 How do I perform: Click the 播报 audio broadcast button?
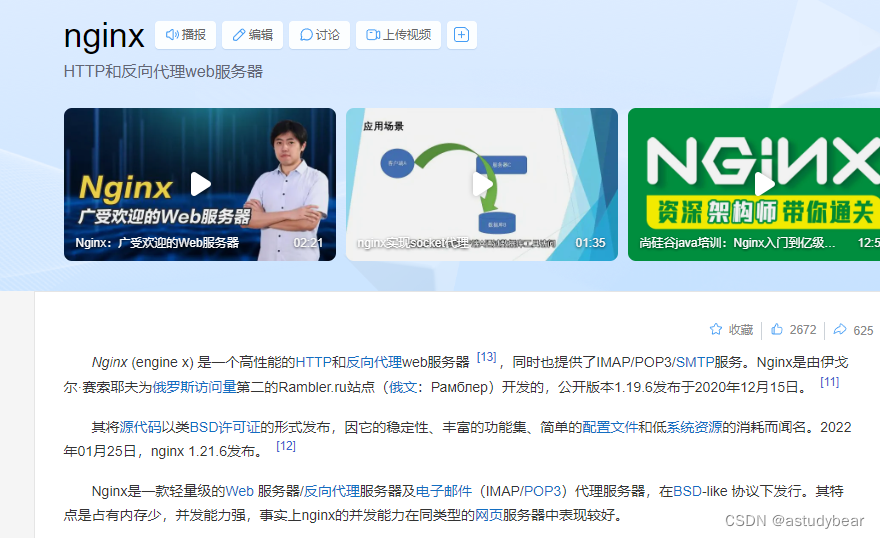185,35
